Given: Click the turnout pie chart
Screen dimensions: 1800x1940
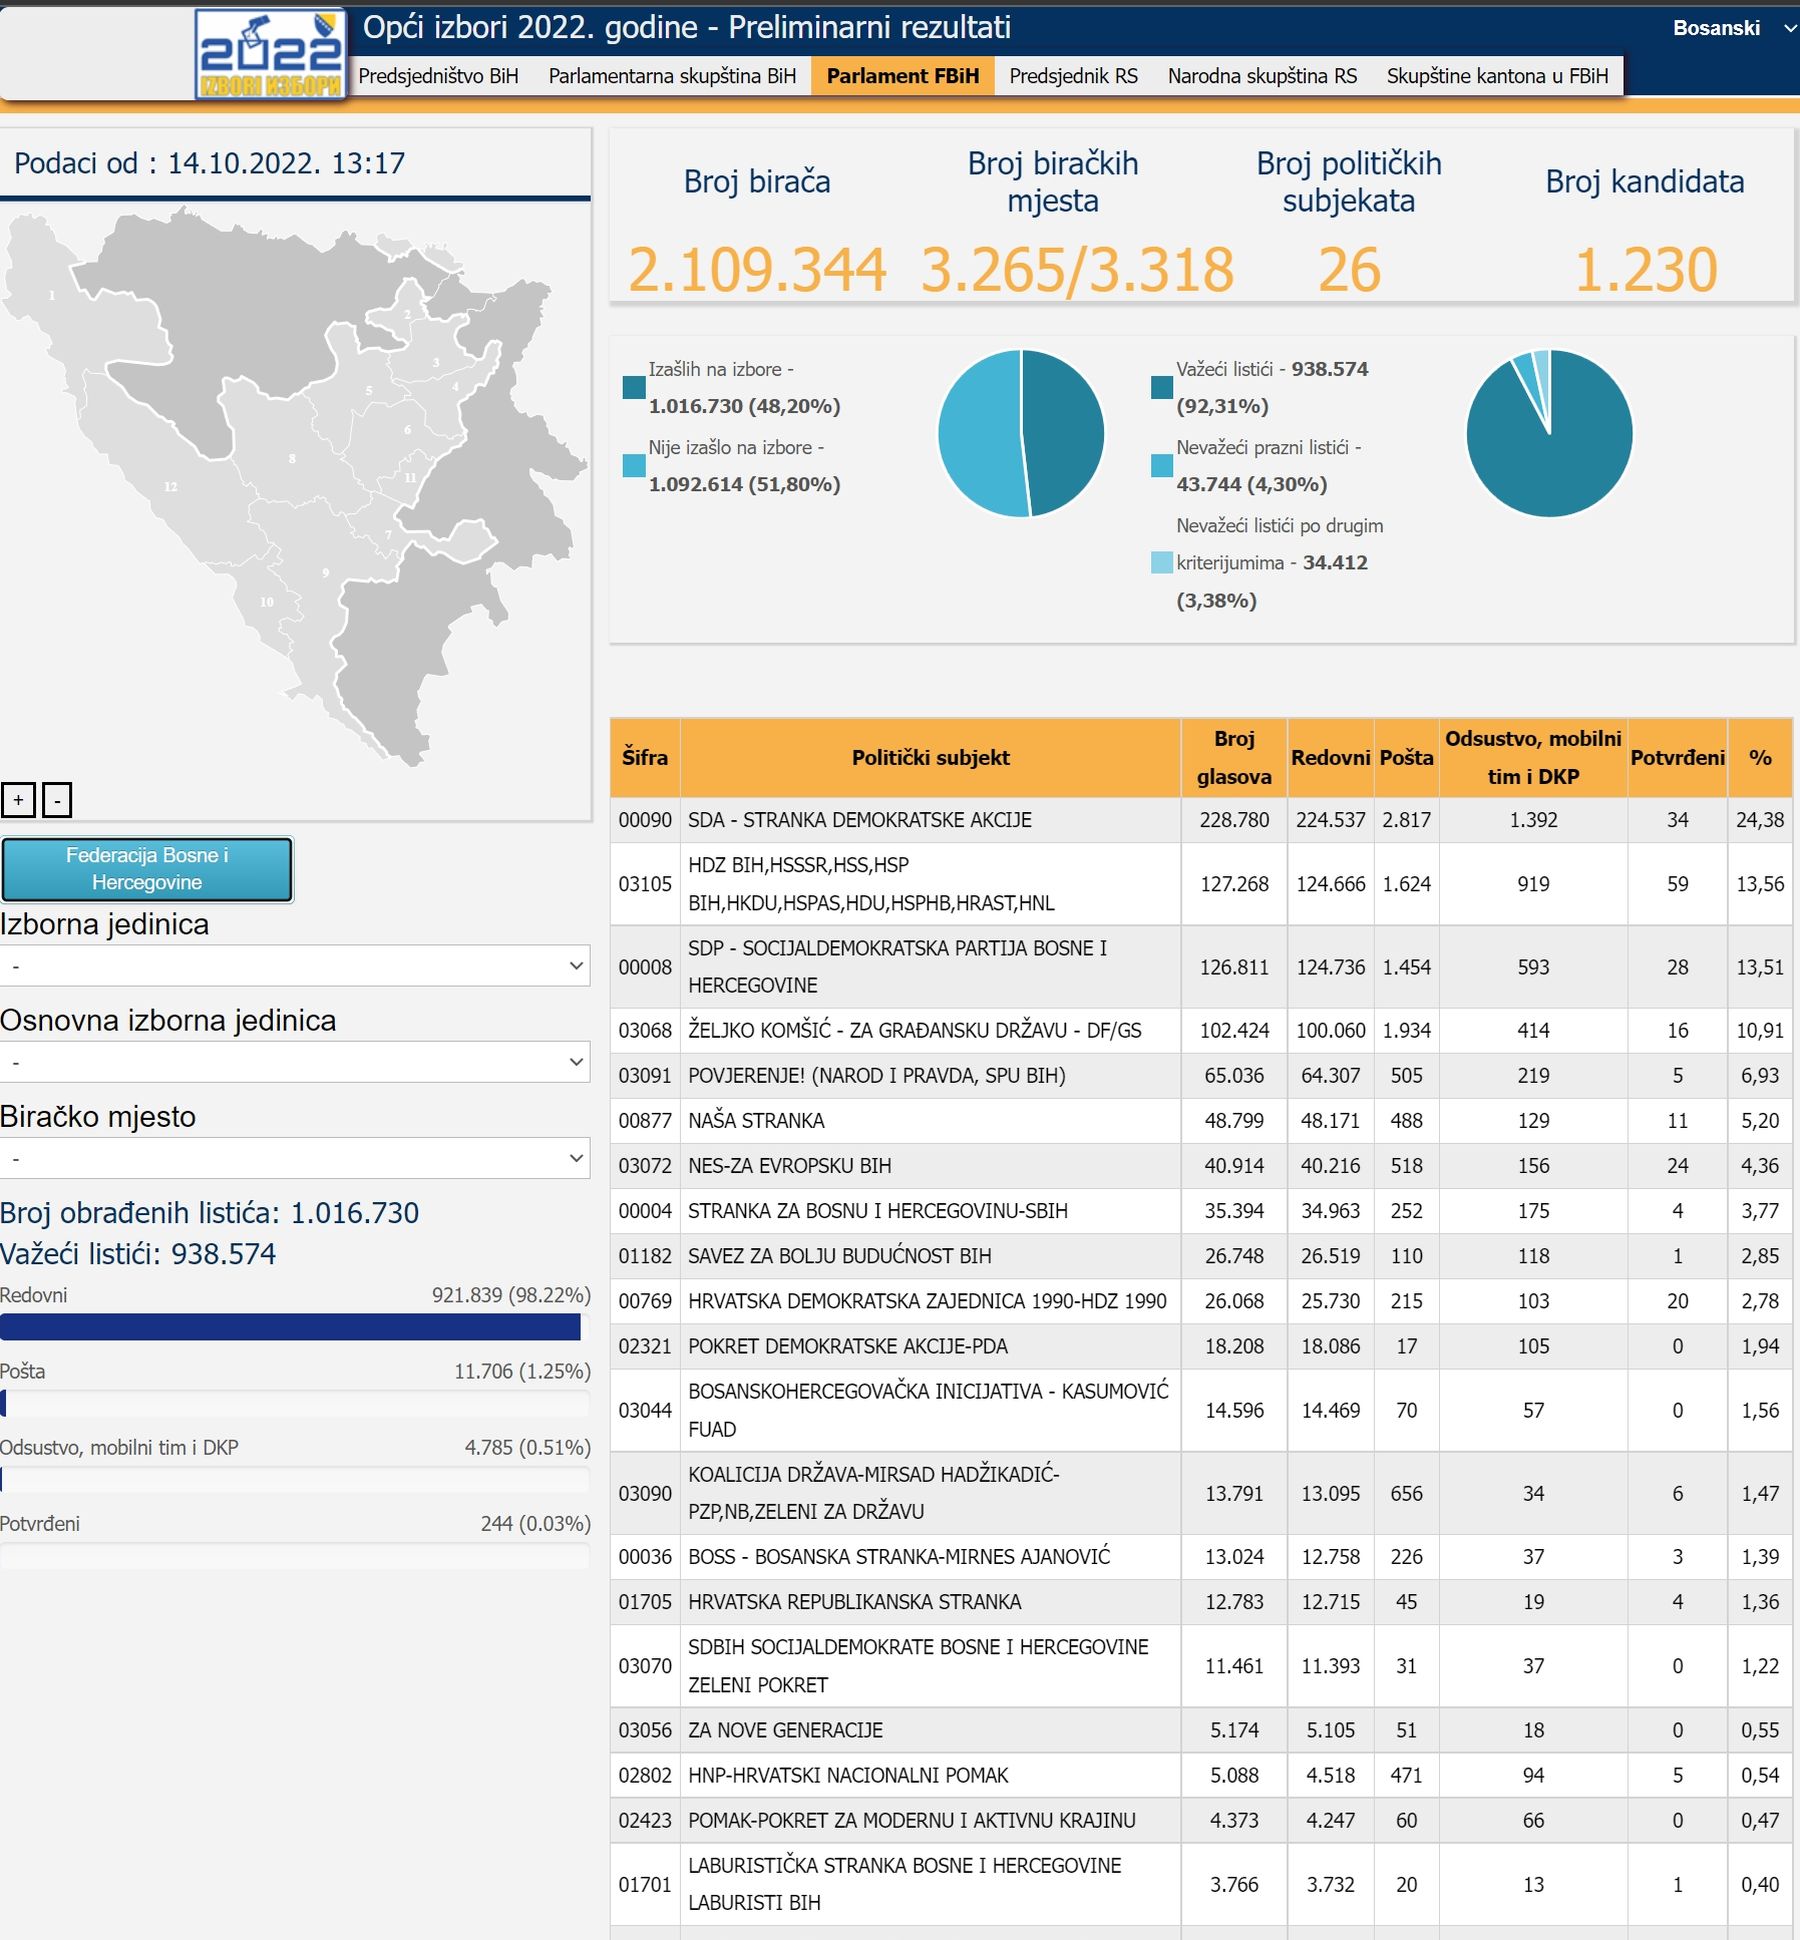Looking at the screenshot, I should (x=1020, y=433).
